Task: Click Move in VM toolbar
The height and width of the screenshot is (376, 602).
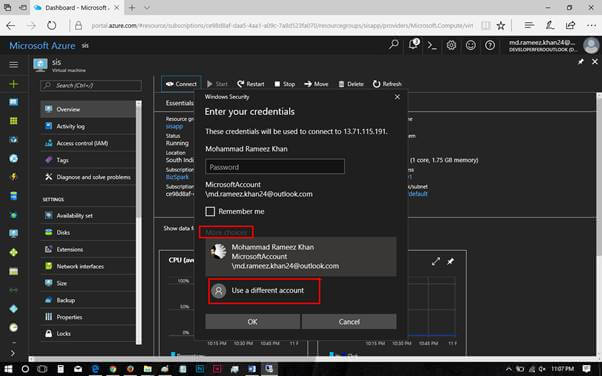Action: (x=316, y=84)
